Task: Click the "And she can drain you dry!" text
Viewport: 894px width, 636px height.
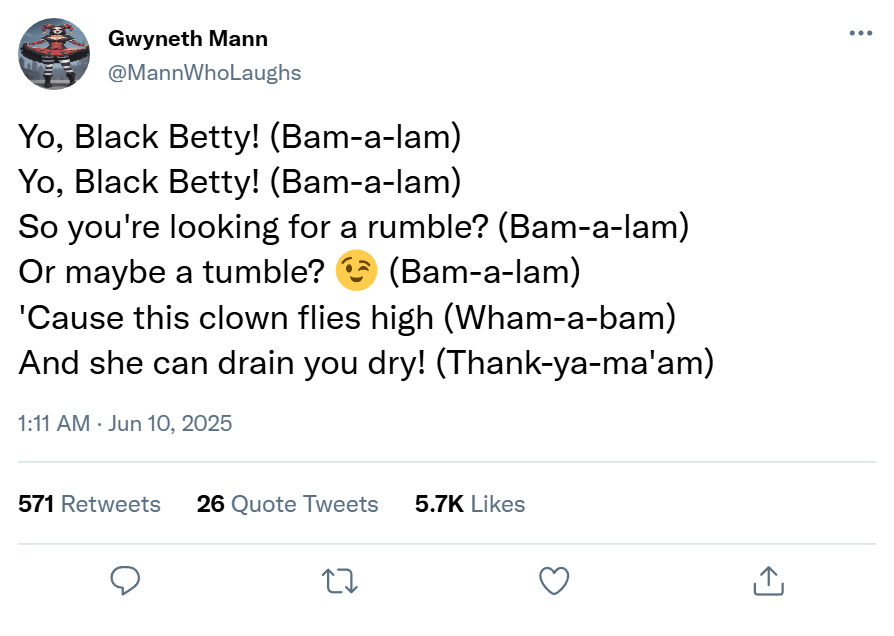Action: 224,362
